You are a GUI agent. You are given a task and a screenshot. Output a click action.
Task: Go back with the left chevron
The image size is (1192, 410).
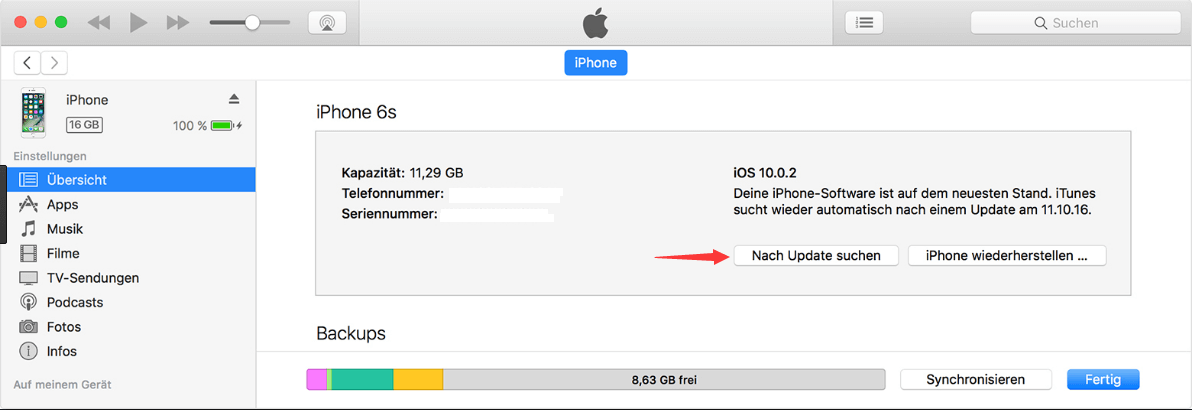pos(27,62)
